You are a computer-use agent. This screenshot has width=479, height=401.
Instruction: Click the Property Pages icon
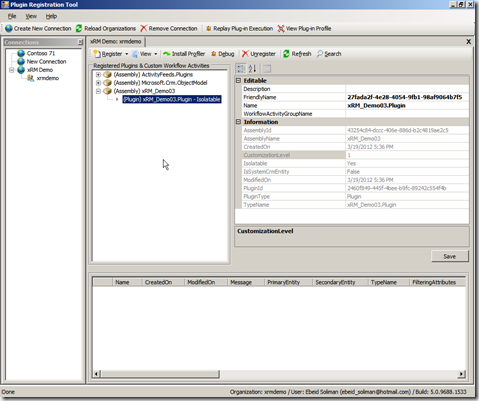(x=267, y=69)
